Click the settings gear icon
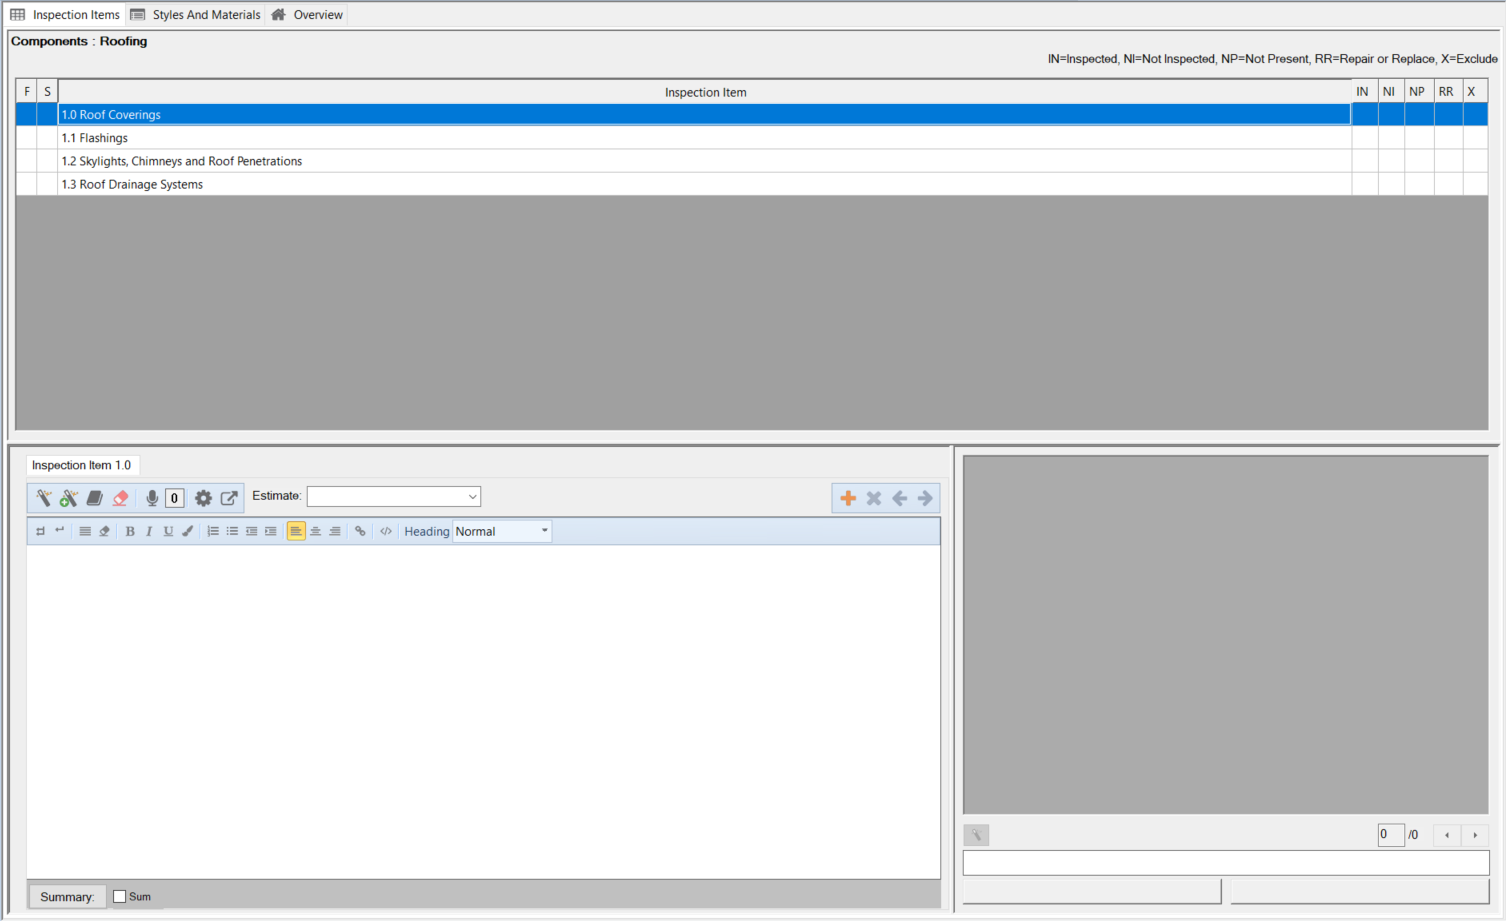This screenshot has height=921, width=1506. (x=203, y=498)
